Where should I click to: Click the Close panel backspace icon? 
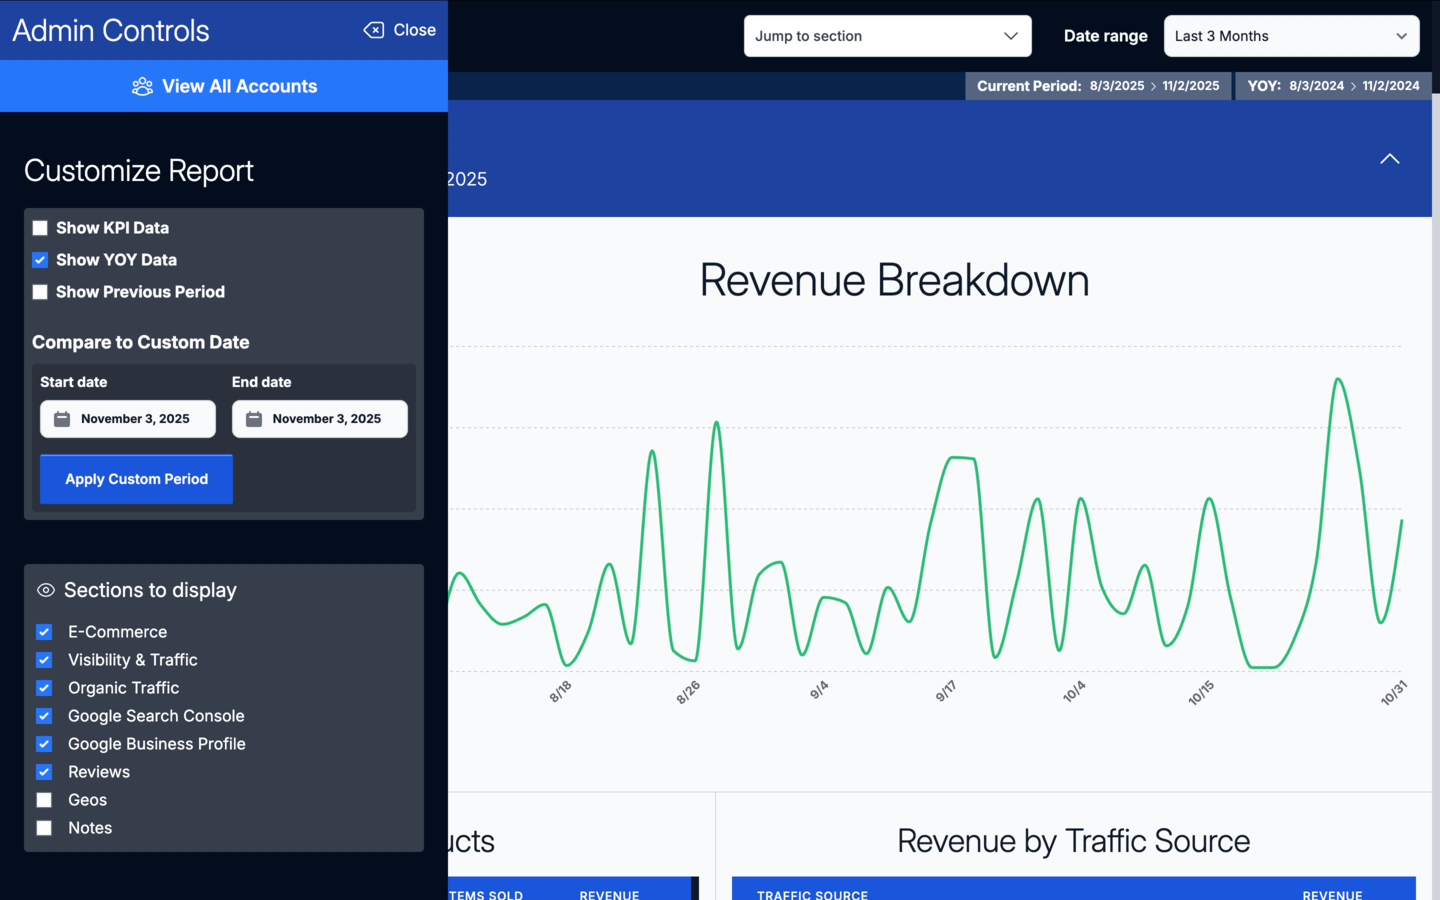coord(373,30)
